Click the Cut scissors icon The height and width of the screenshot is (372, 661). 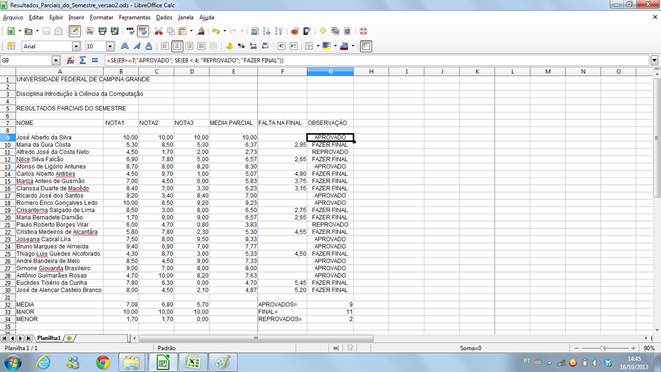[x=159, y=31]
